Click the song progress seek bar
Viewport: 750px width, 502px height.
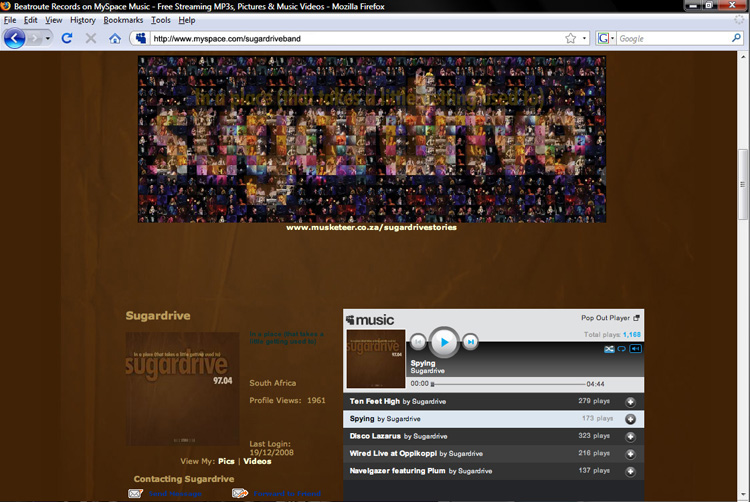pos(508,384)
